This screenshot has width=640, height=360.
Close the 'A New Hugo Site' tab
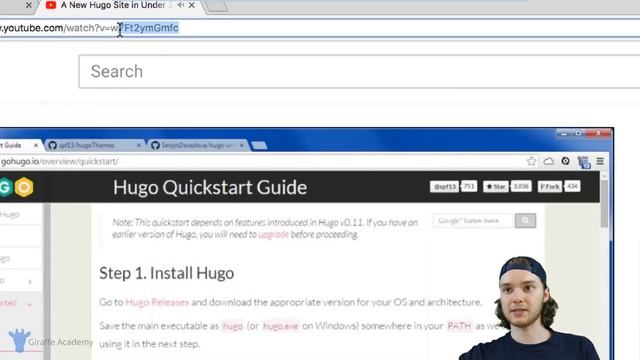192,5
